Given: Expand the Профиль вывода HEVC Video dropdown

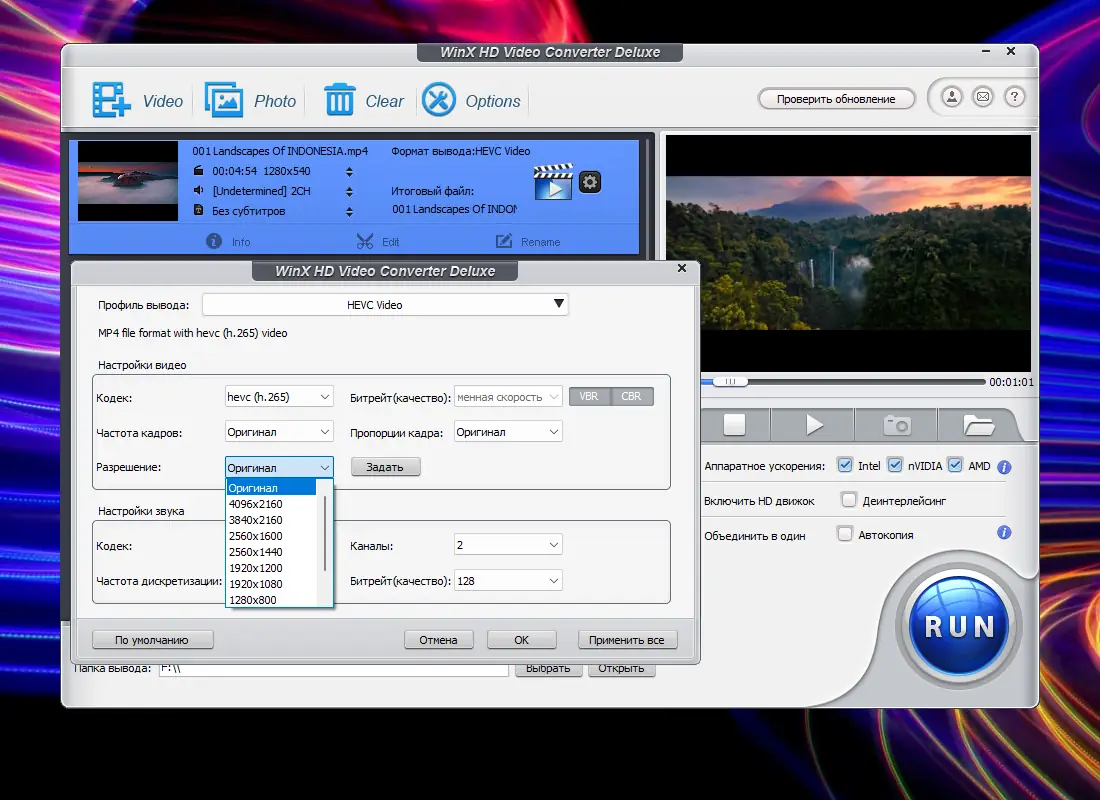Looking at the screenshot, I should point(385,304).
